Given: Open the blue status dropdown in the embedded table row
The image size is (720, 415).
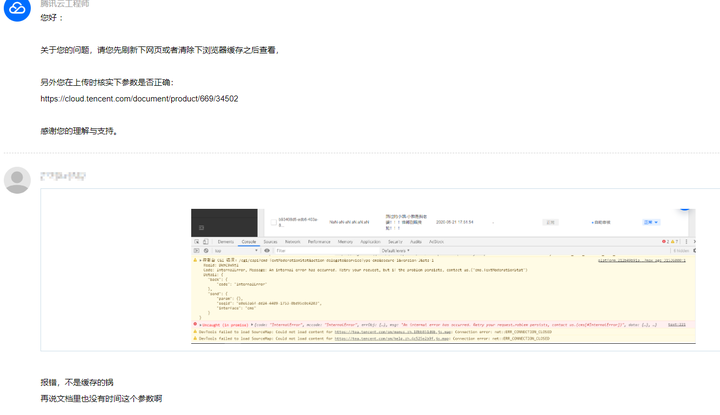Looking at the screenshot, I should pyautogui.click(x=651, y=222).
